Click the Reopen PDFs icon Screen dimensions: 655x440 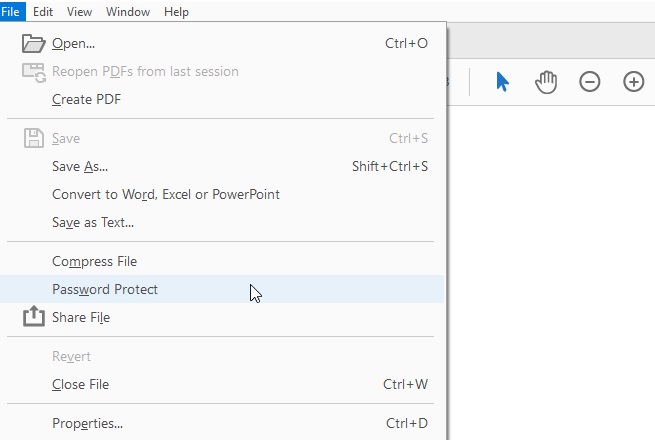click(x=34, y=71)
